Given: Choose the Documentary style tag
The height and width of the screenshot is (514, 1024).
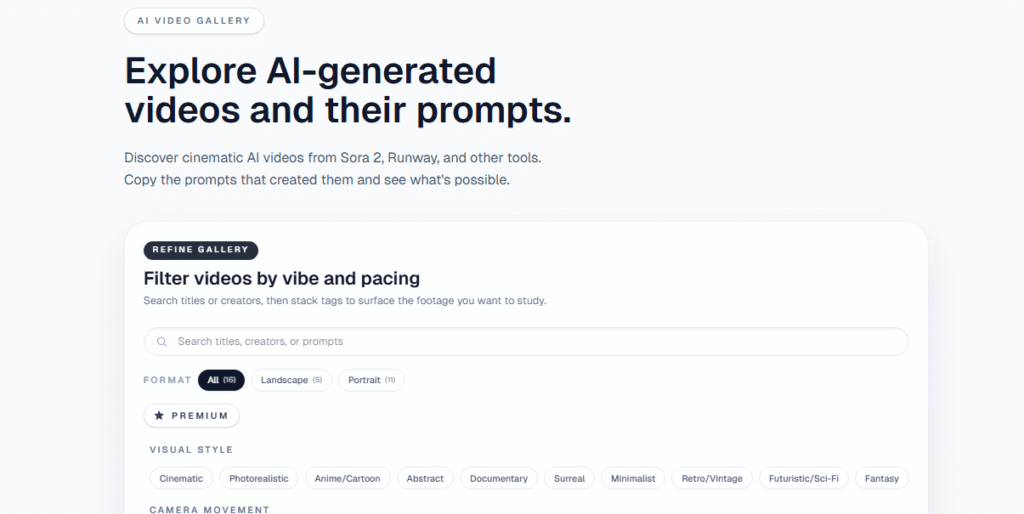Looking at the screenshot, I should click(498, 479).
